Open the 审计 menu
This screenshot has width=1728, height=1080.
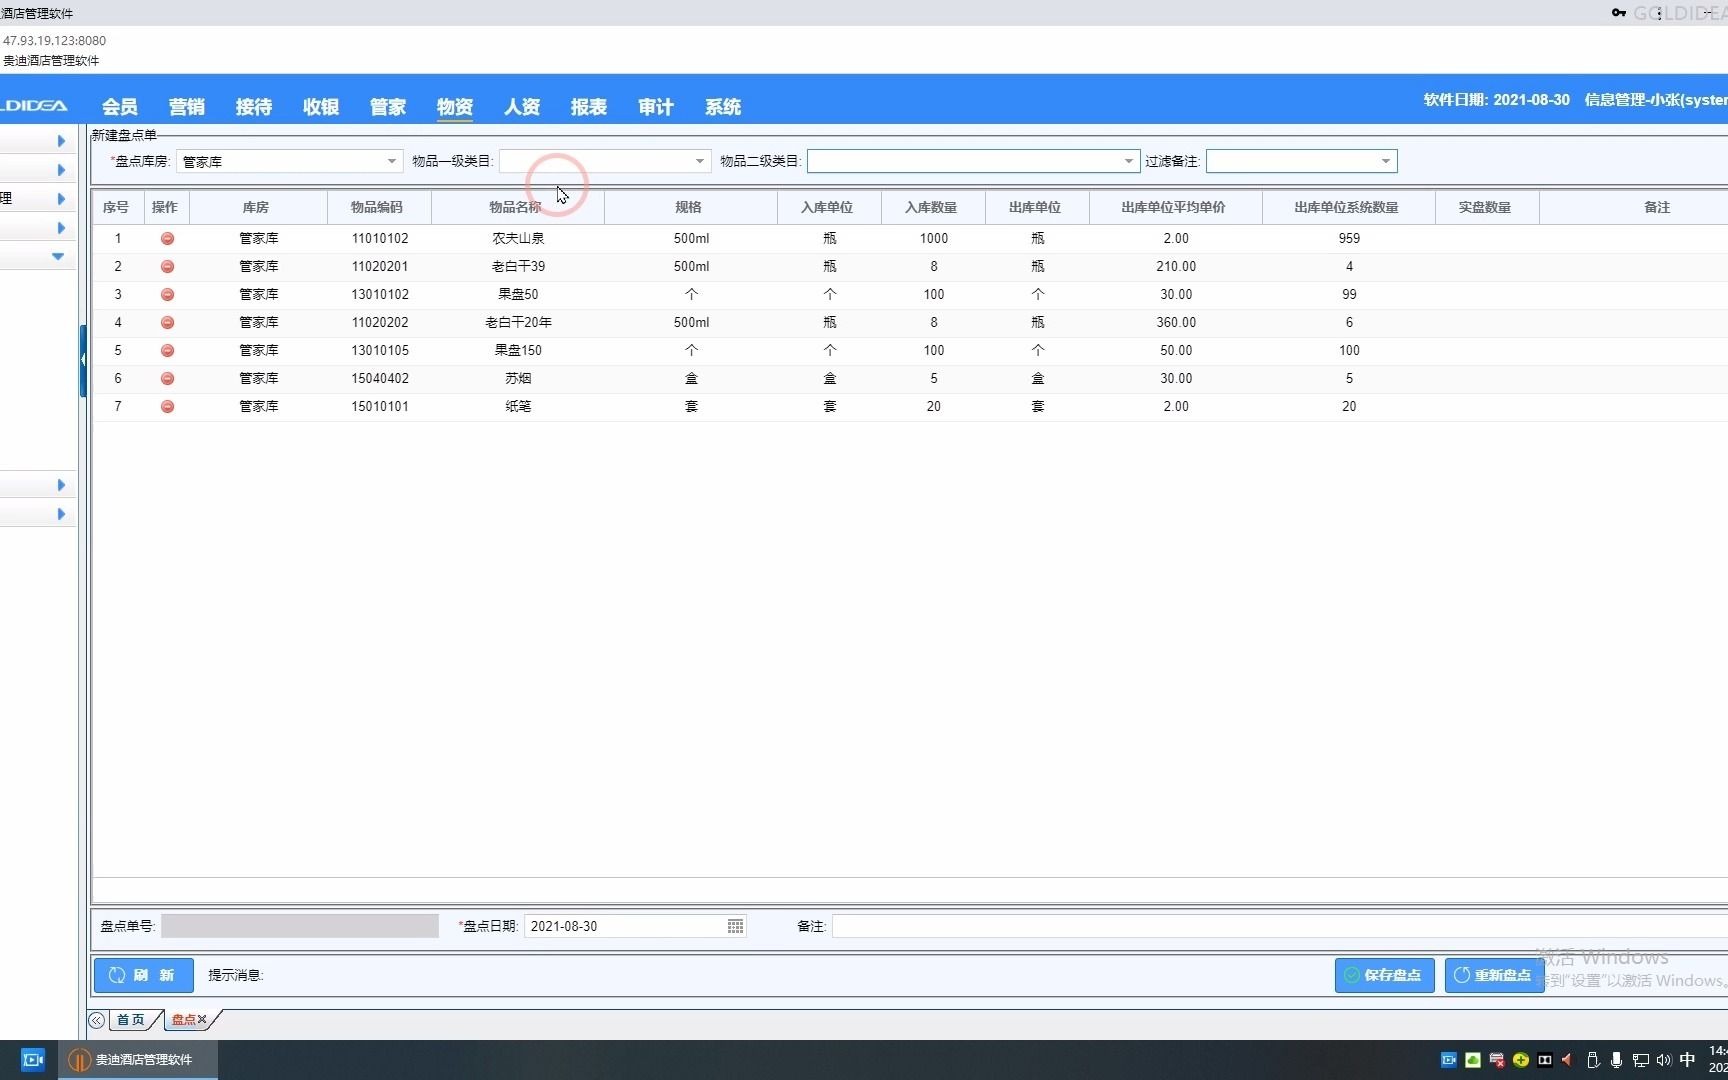click(656, 107)
